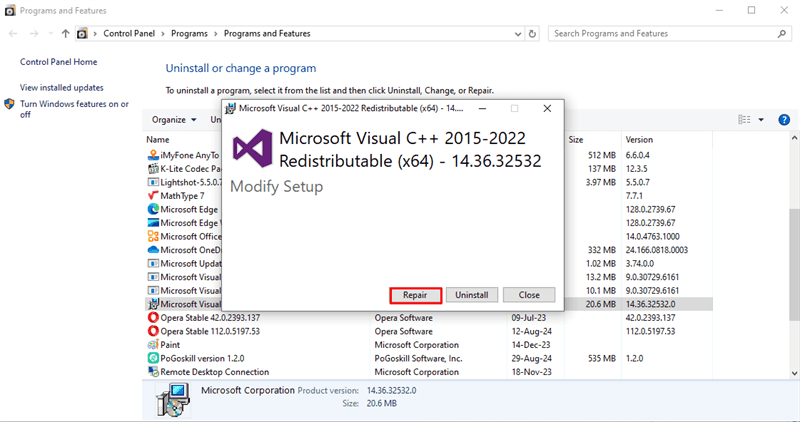Go up one level with Up arrow
800x422 pixels.
(65, 34)
